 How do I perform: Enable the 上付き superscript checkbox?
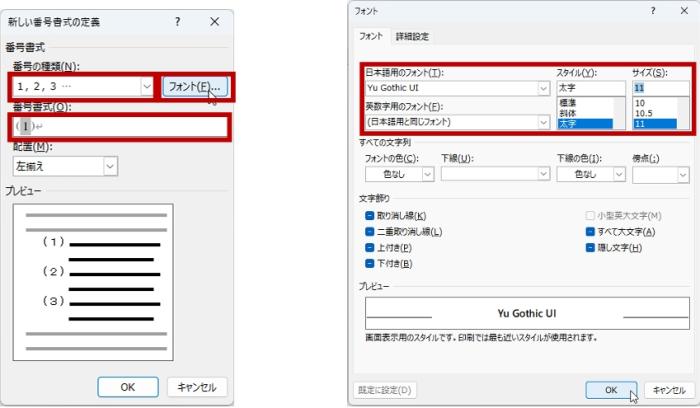tap(371, 247)
